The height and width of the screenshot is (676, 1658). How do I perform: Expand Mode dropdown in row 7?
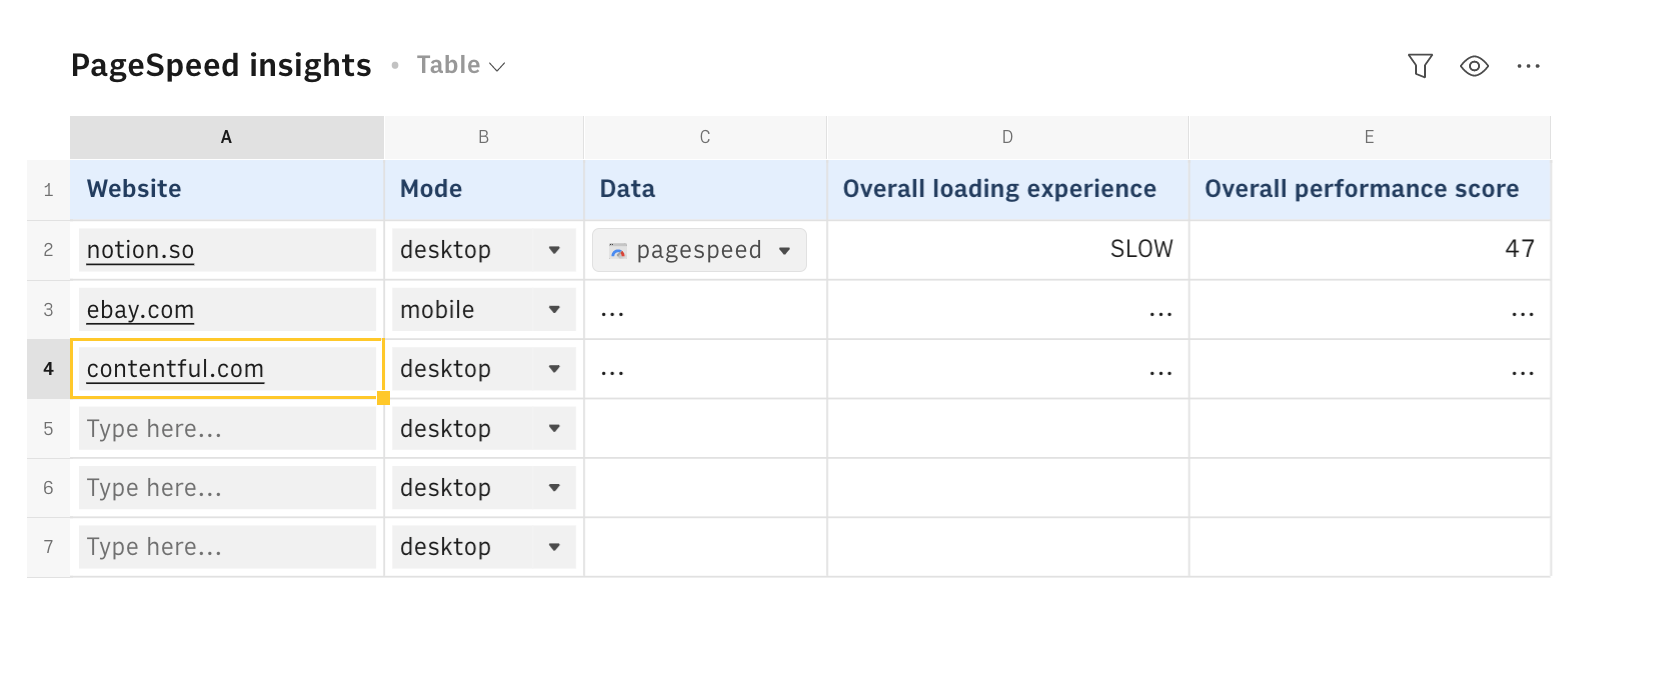tap(554, 547)
